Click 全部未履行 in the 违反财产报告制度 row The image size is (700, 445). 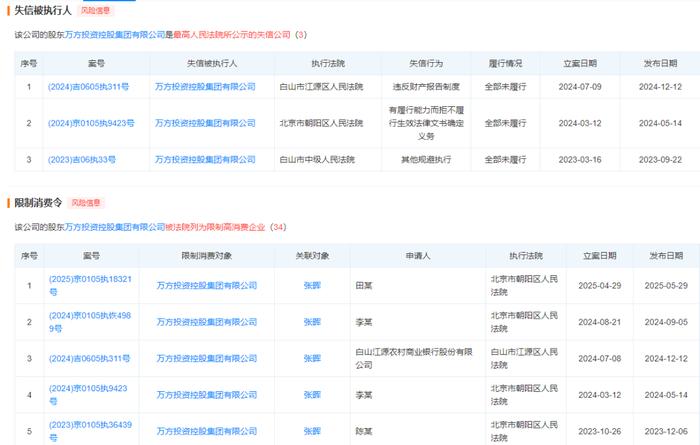click(505, 87)
